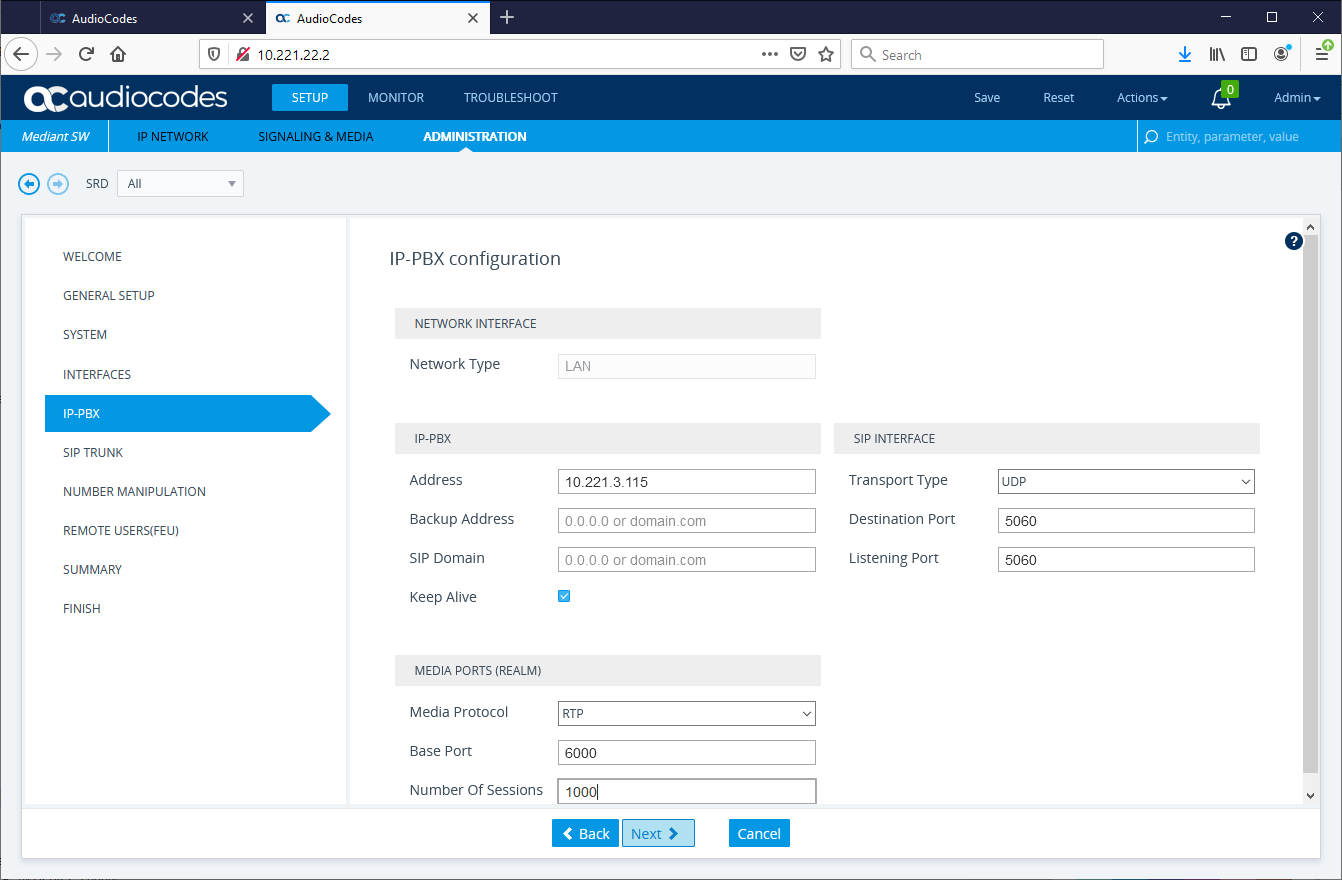Image resolution: width=1342 pixels, height=880 pixels.
Task: Click the Cancel button
Action: pos(759,833)
